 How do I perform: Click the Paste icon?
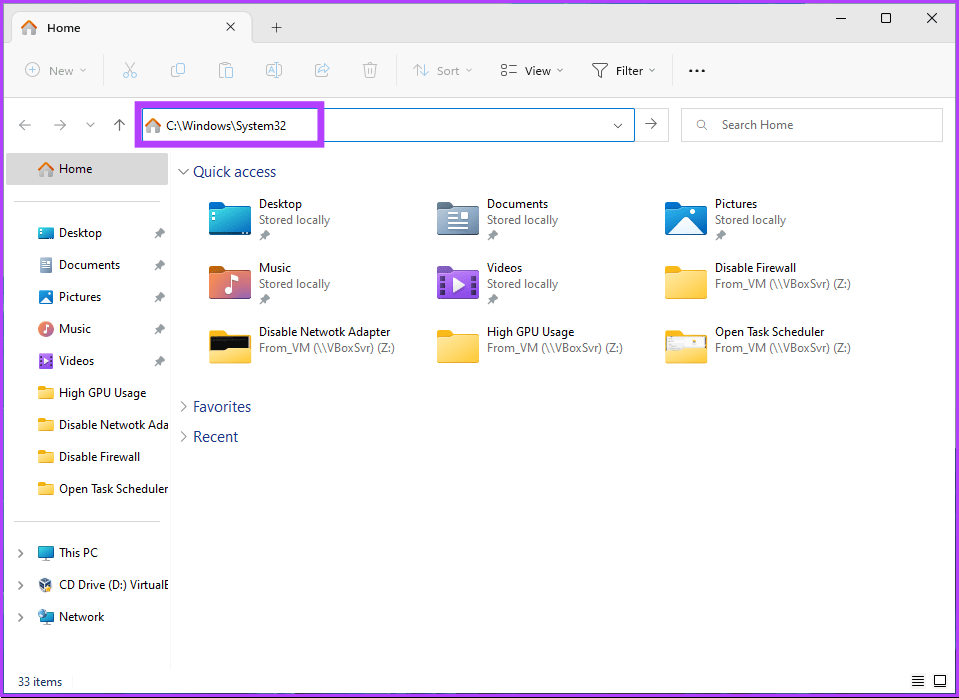[226, 70]
